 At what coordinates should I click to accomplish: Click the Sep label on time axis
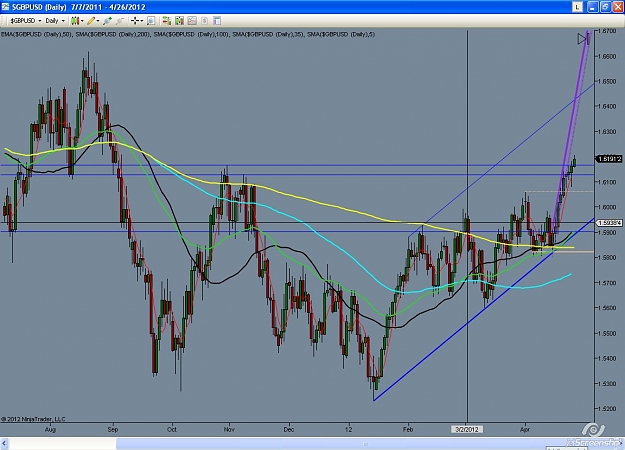click(x=113, y=429)
